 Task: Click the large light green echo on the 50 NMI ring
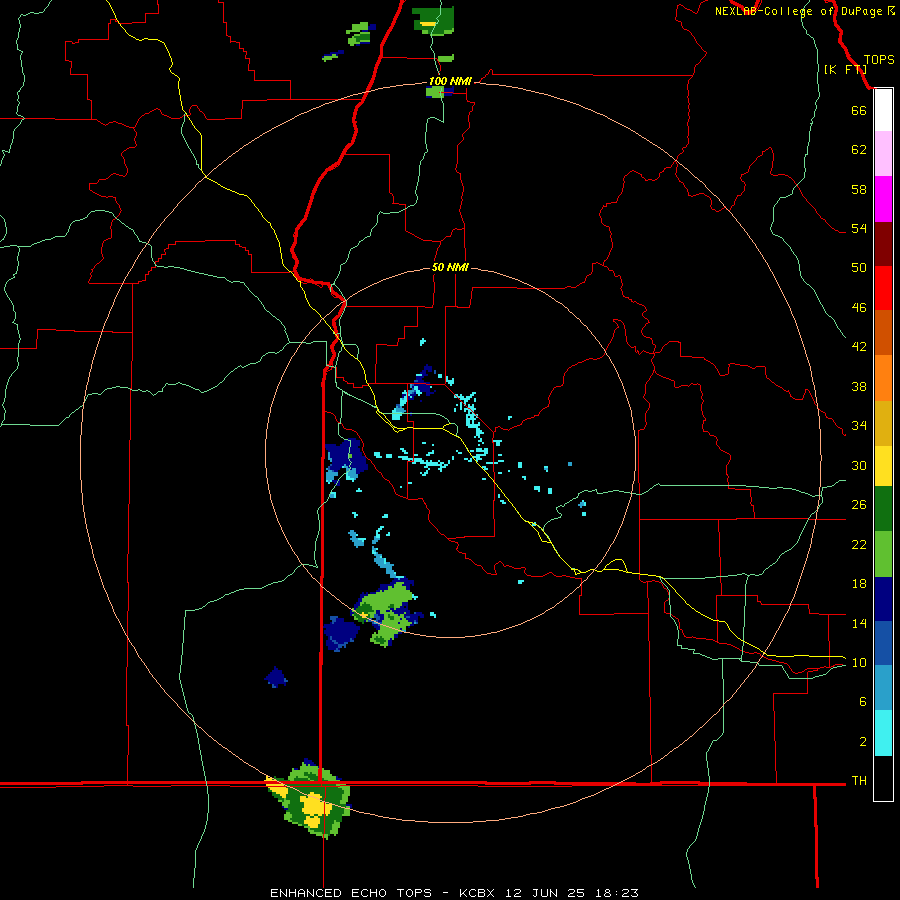386,613
